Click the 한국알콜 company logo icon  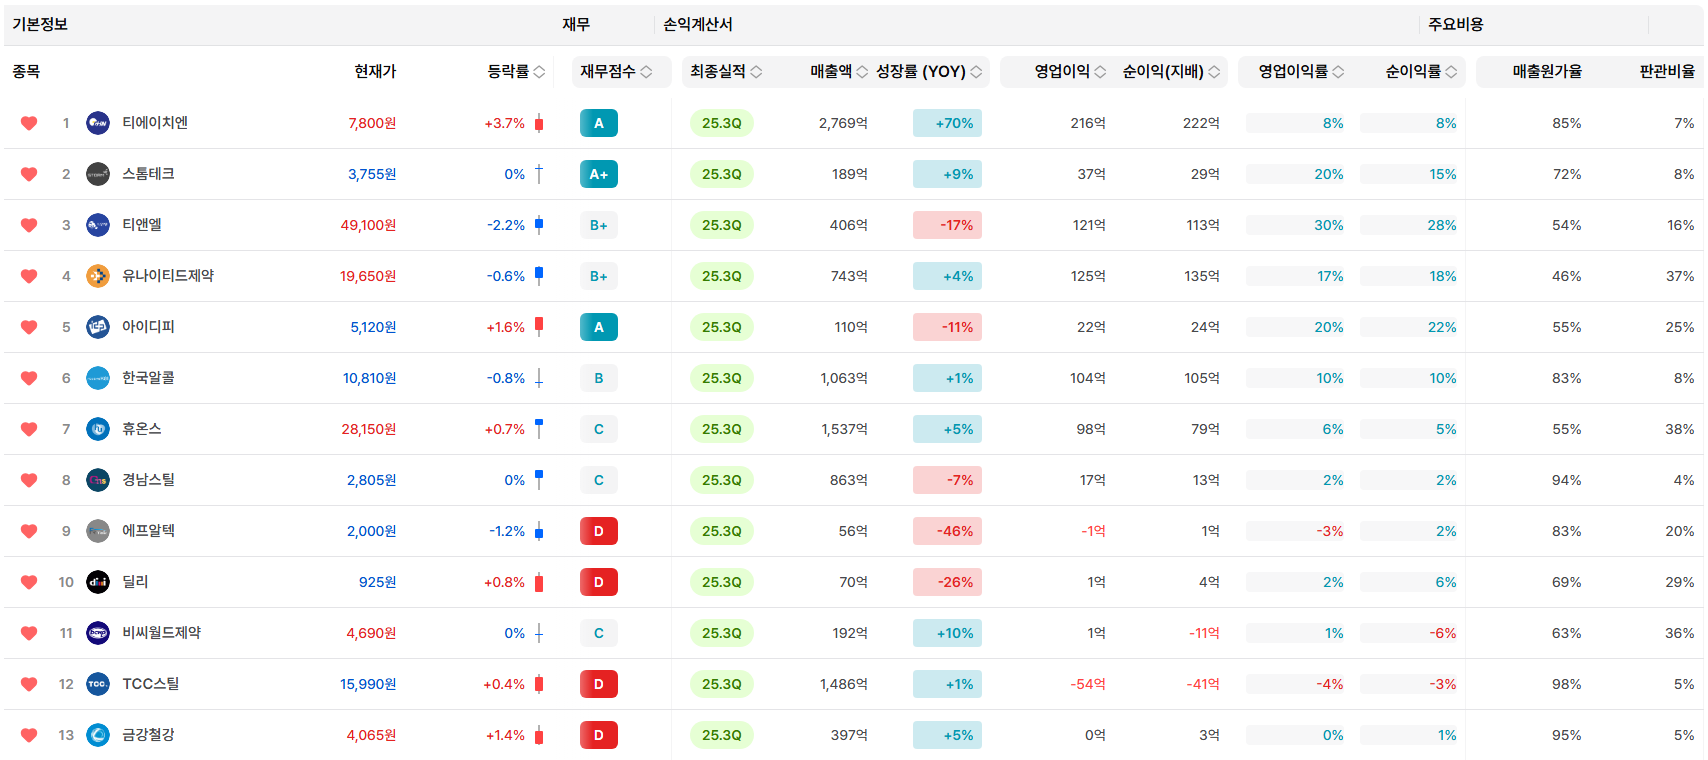coord(98,378)
